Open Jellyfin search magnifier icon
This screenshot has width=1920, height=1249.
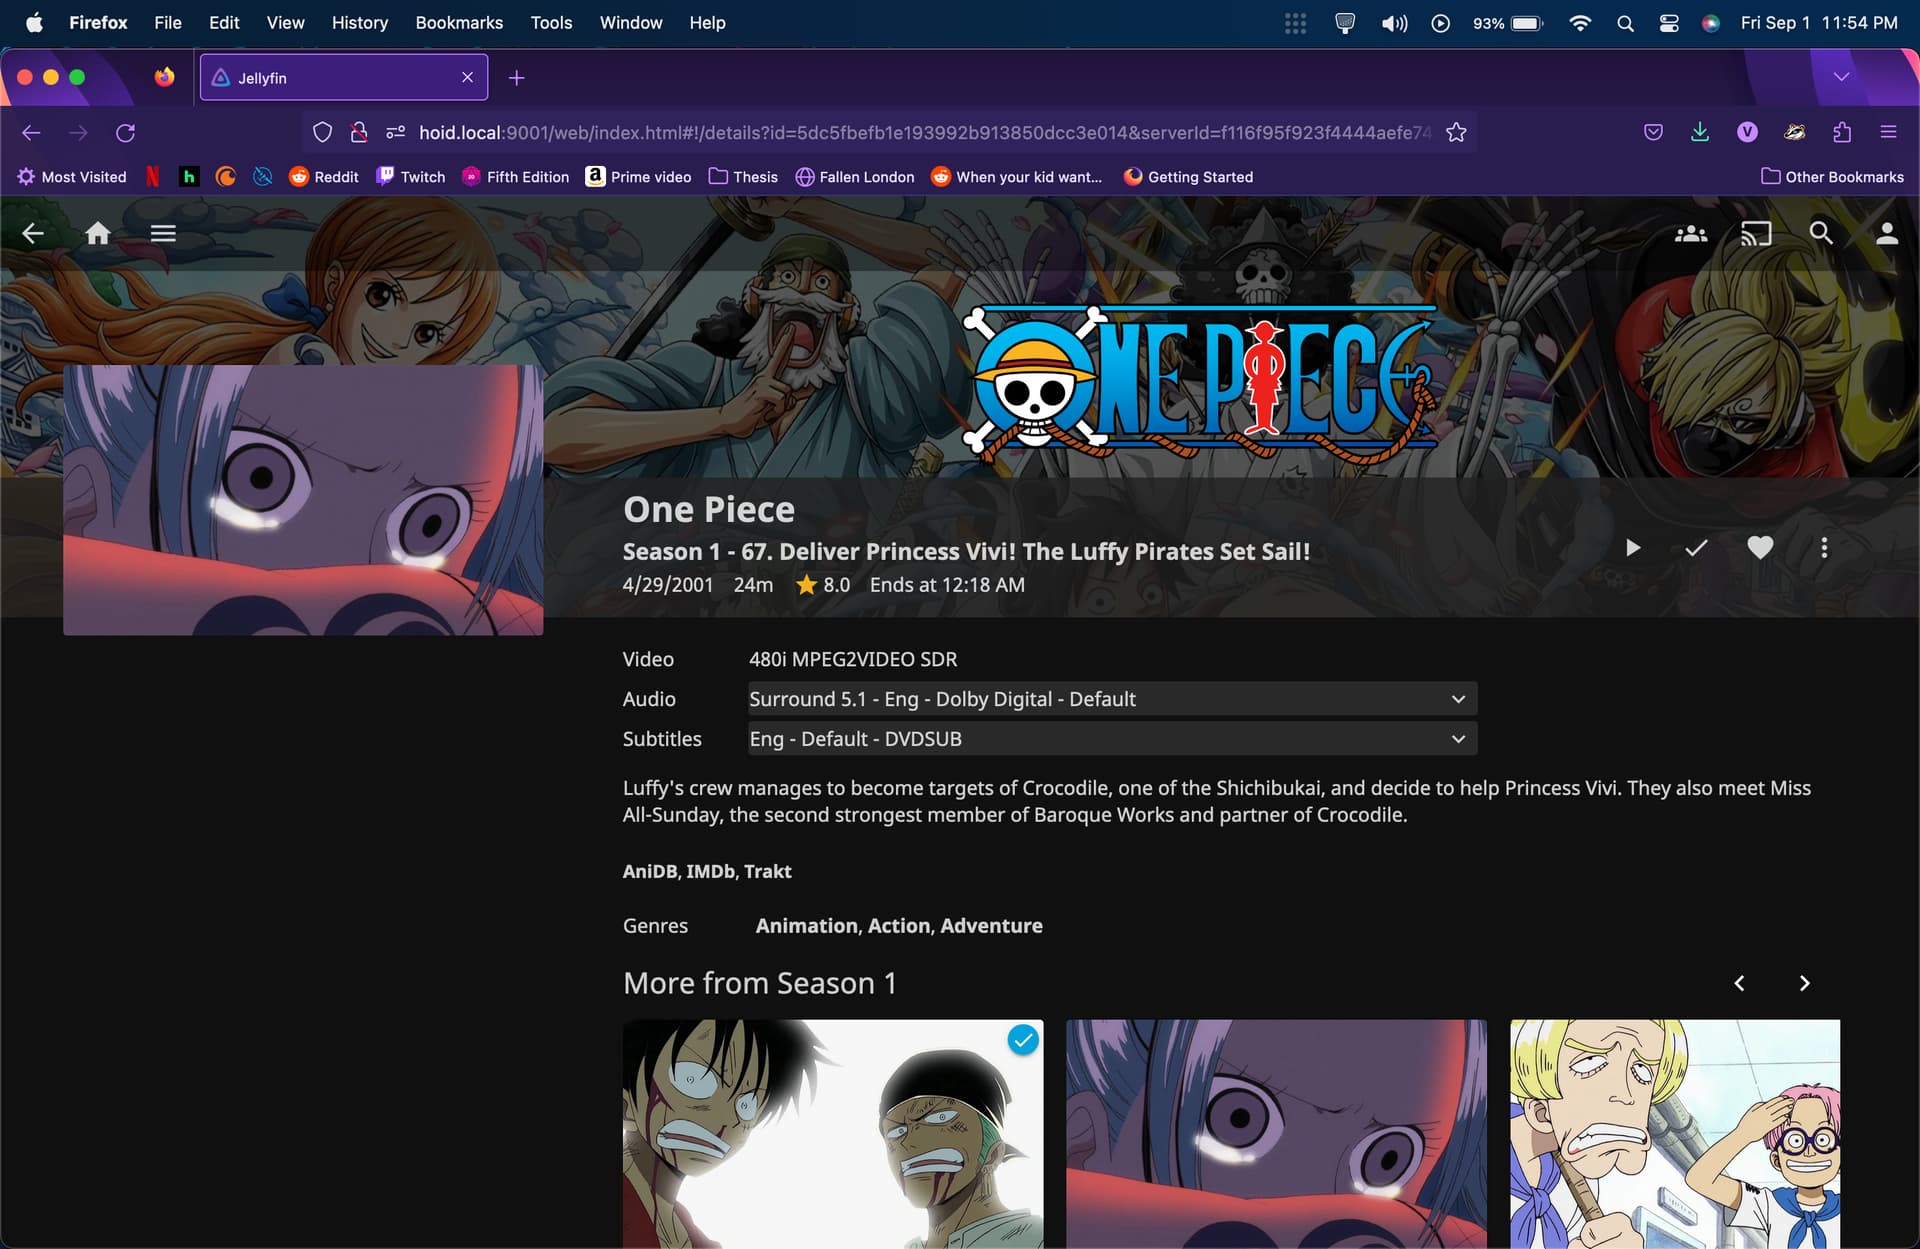pyautogui.click(x=1821, y=233)
